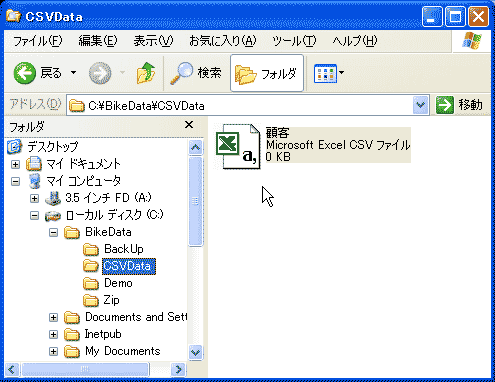Select the Zip folder in tree
This screenshot has height=382, width=495.
(112, 300)
